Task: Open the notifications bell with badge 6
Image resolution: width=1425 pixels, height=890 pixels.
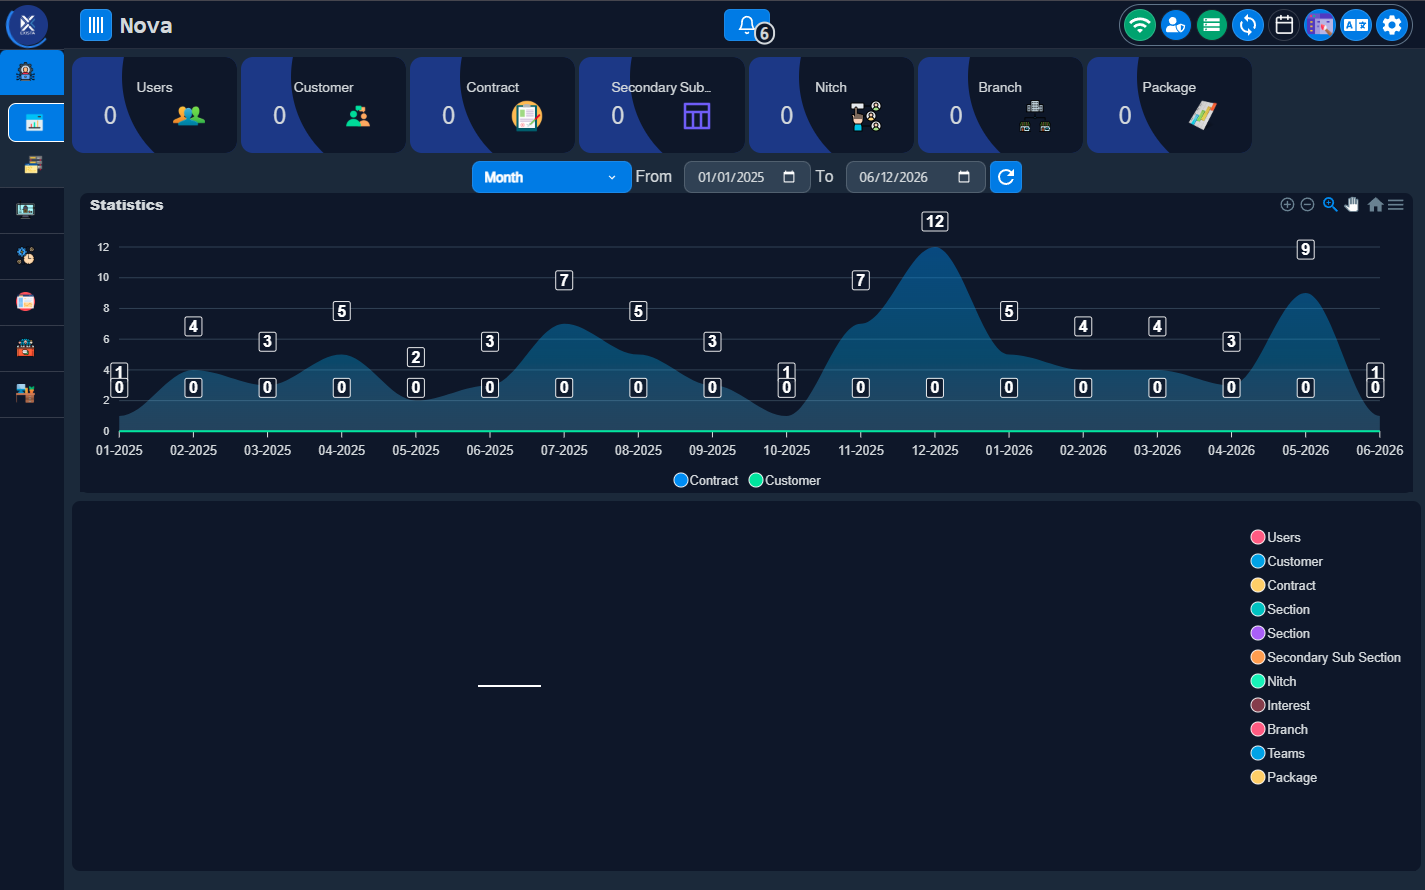Action: point(747,26)
